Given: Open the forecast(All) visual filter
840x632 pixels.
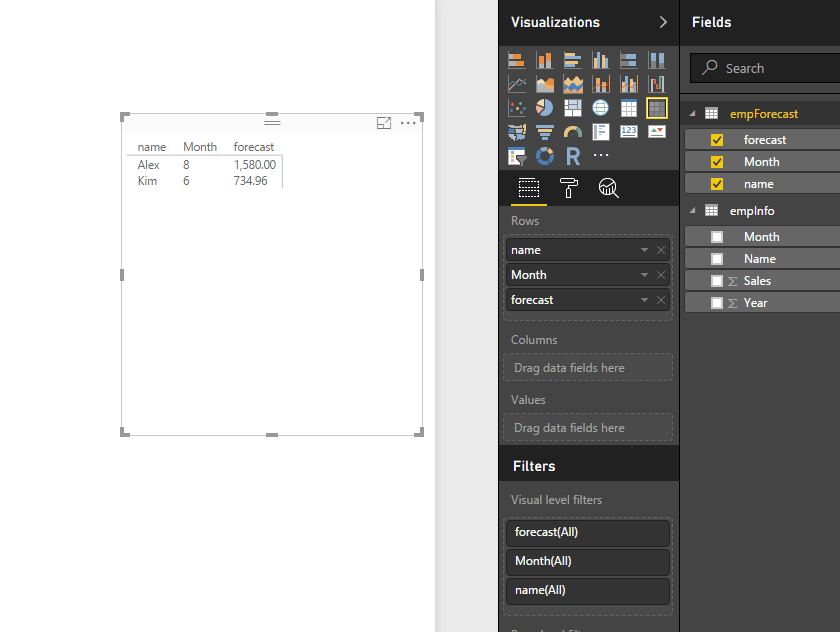Looking at the screenshot, I should [587, 533].
